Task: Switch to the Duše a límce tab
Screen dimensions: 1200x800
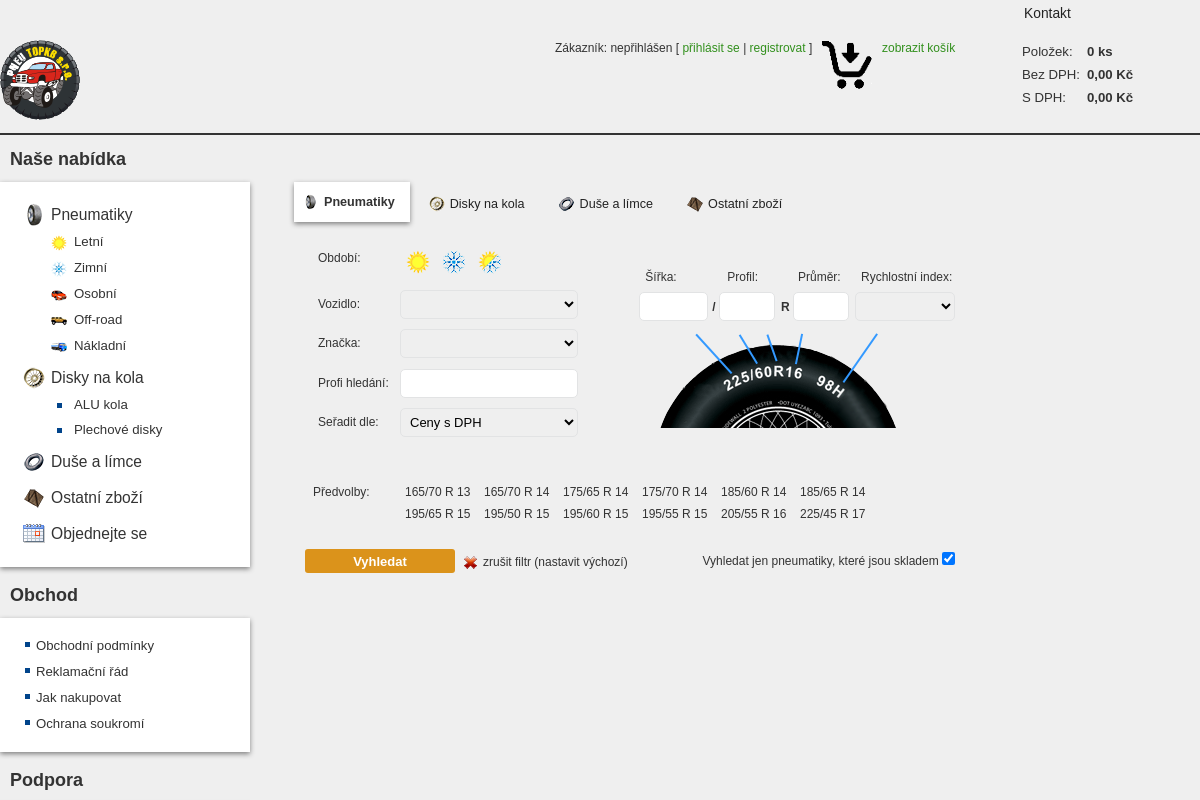Action: (x=606, y=204)
